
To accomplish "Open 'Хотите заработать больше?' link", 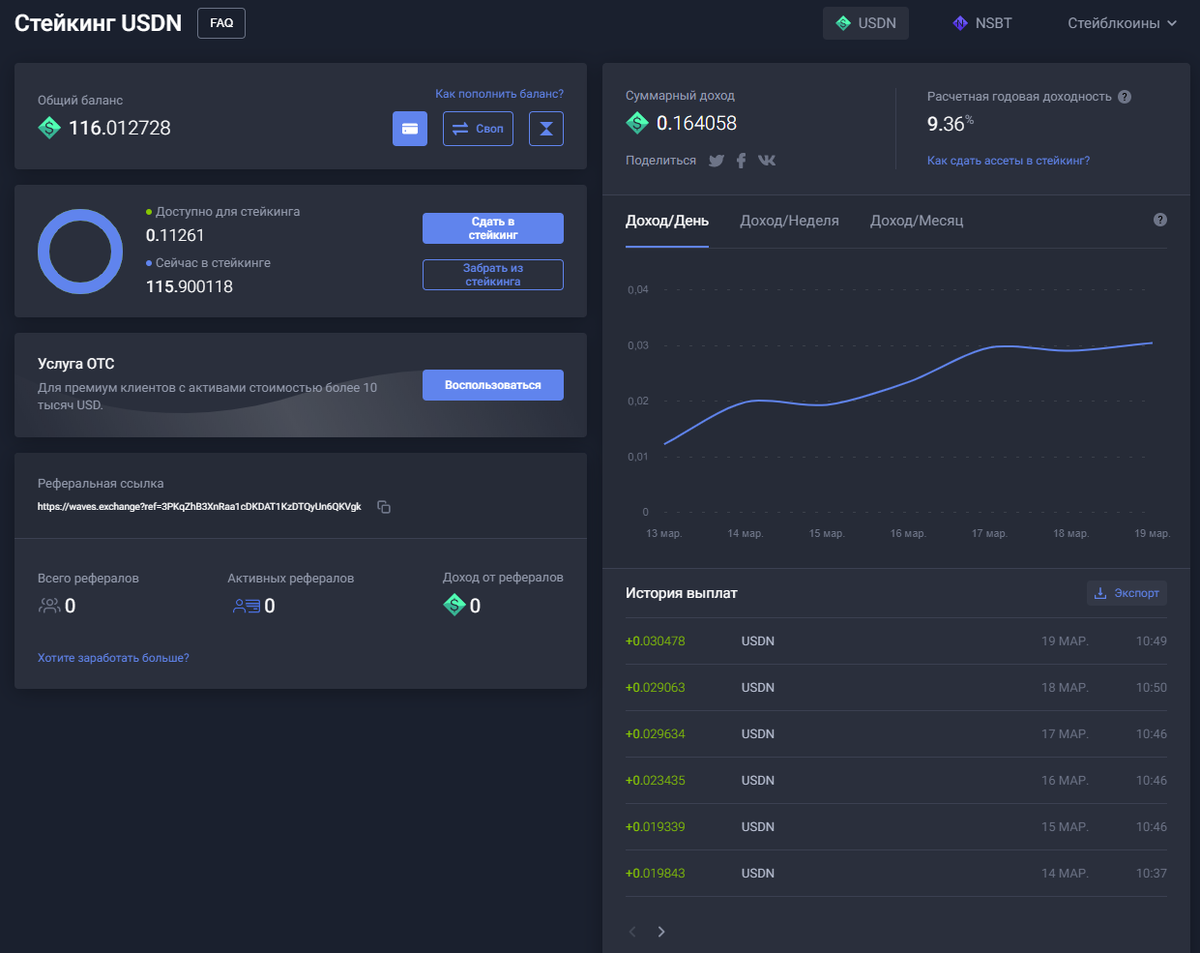I will pos(113,658).
